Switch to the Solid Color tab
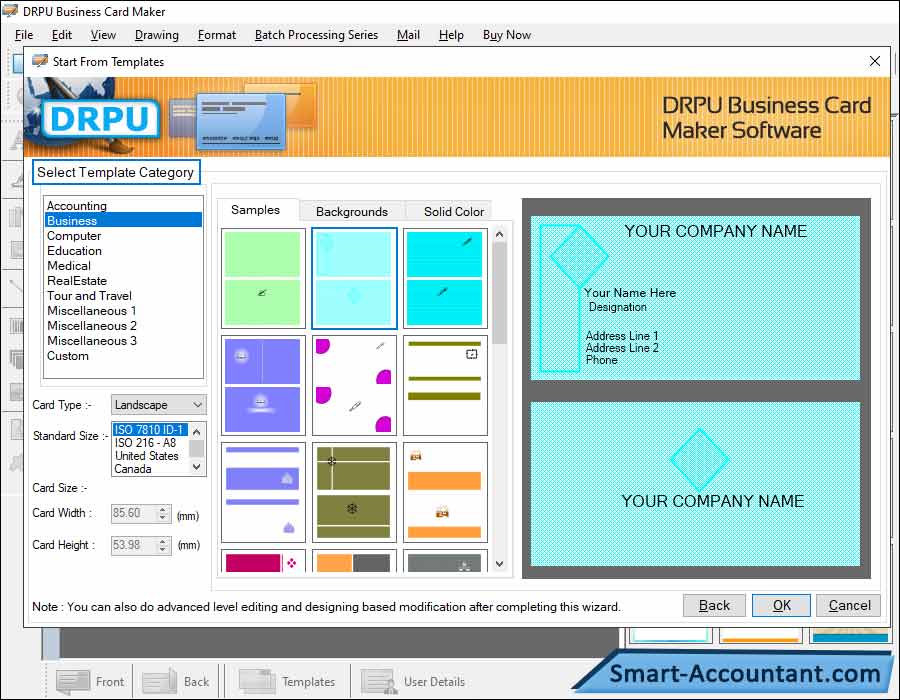900x700 pixels. pyautogui.click(x=453, y=212)
